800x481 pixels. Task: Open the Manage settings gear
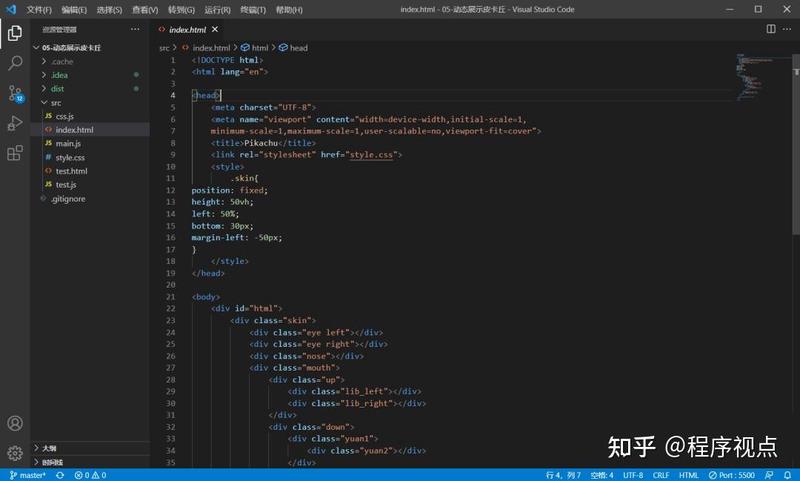[15, 452]
